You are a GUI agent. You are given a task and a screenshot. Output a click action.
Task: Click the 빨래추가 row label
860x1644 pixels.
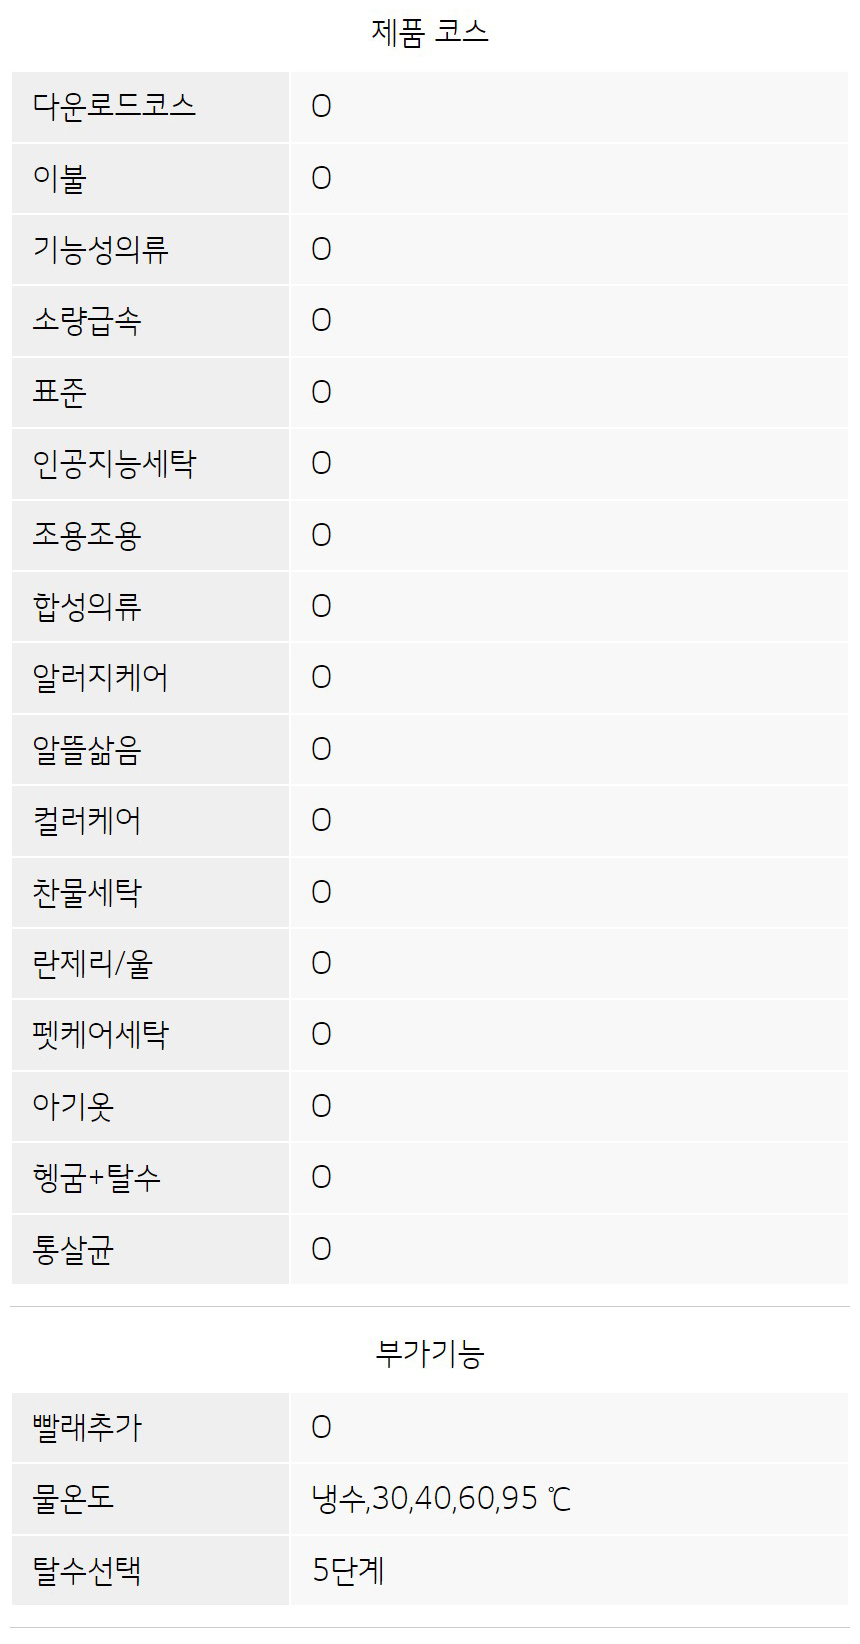[87, 1427]
